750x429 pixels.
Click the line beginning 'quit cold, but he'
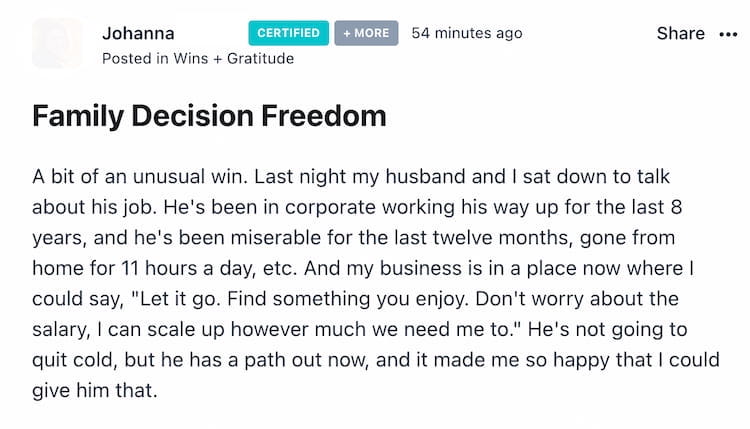coord(375,360)
